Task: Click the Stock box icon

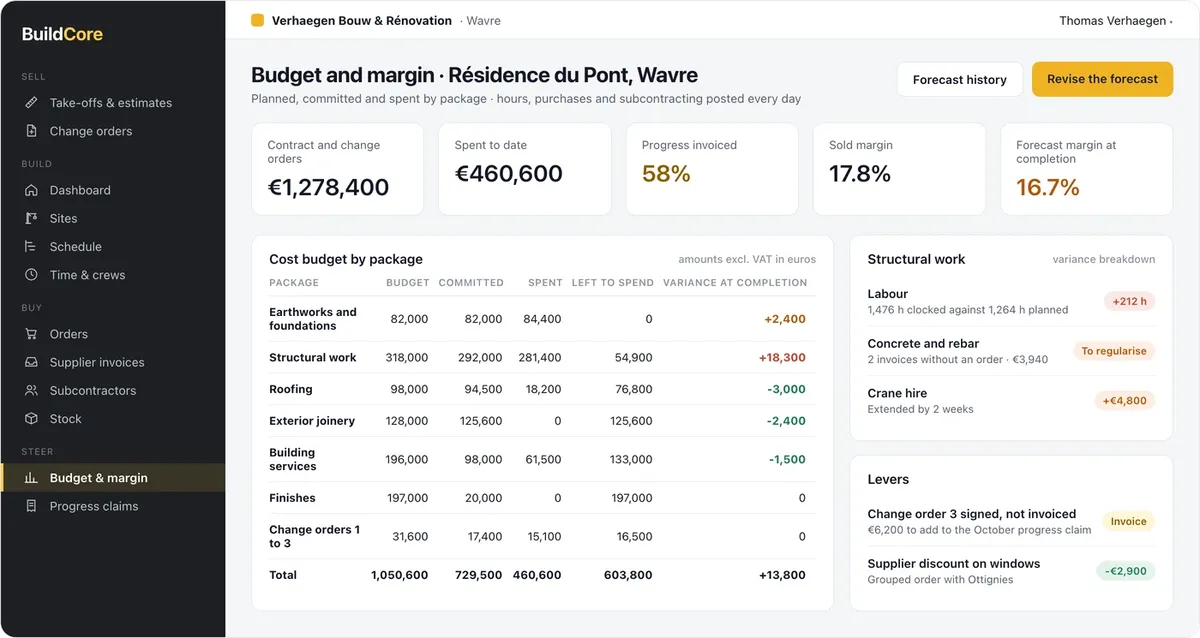Action: [x=31, y=418]
